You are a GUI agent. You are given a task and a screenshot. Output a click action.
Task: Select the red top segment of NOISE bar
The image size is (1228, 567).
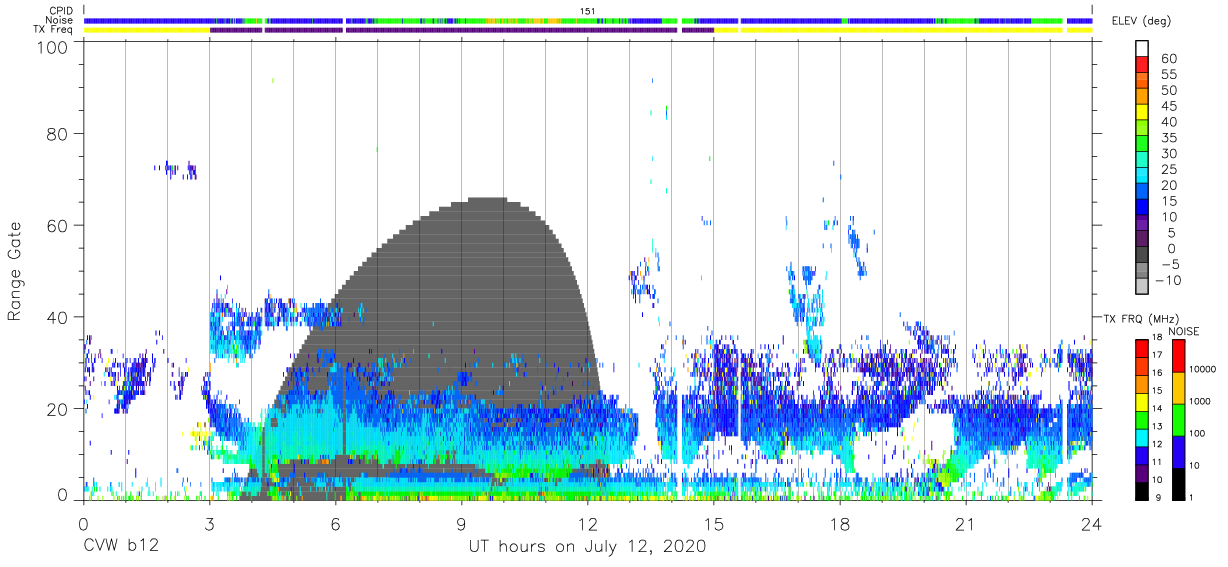click(1178, 356)
